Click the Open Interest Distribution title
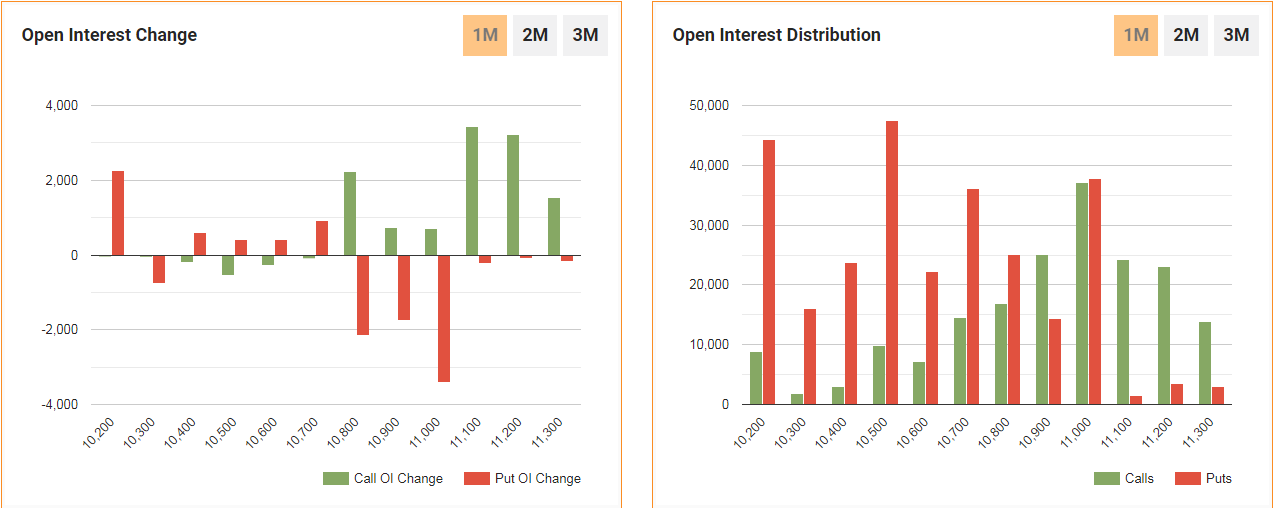 776,35
